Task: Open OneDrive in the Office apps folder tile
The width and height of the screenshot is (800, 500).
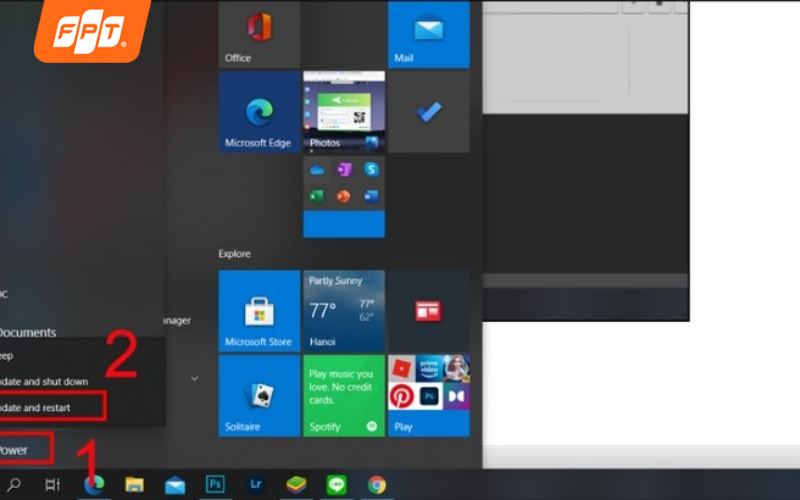Action: [317, 170]
